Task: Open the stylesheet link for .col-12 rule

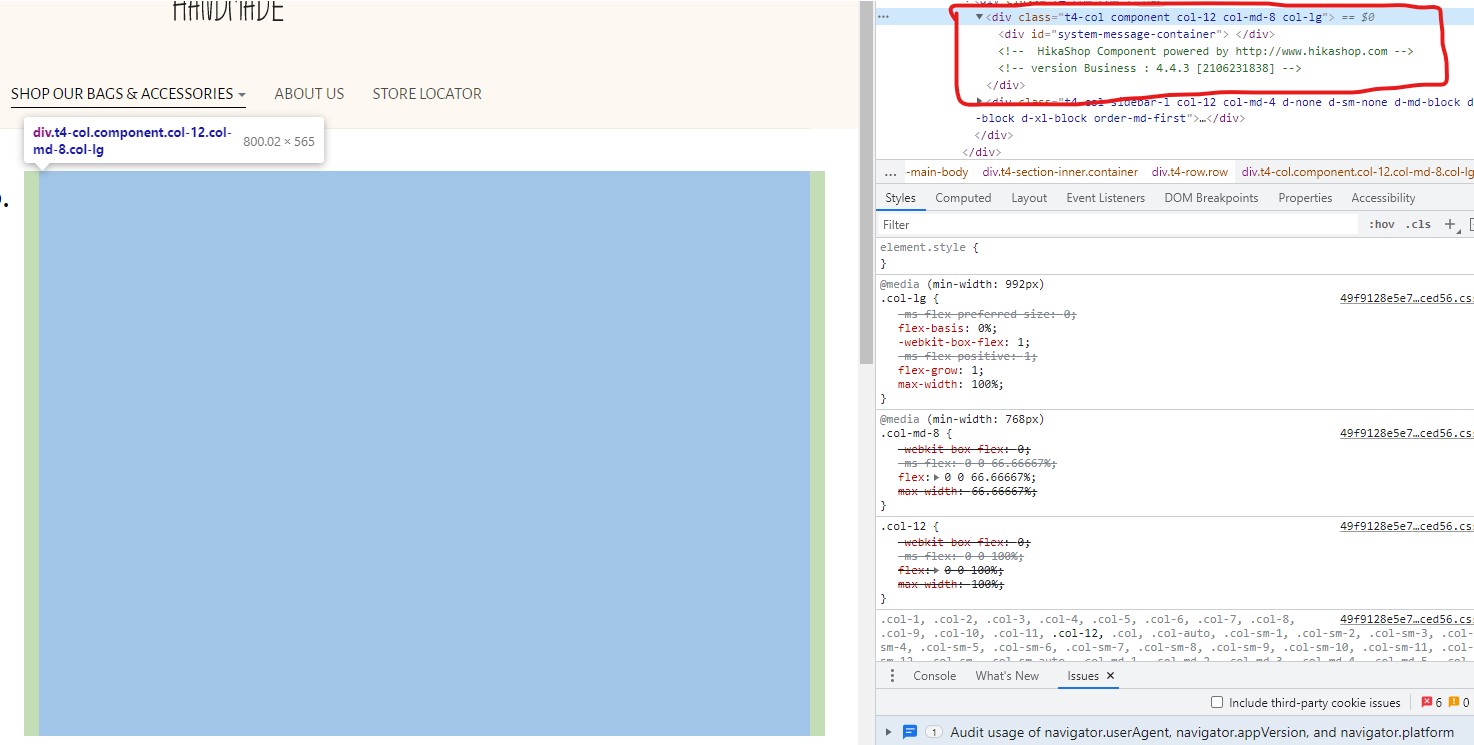Action: click(1406, 526)
